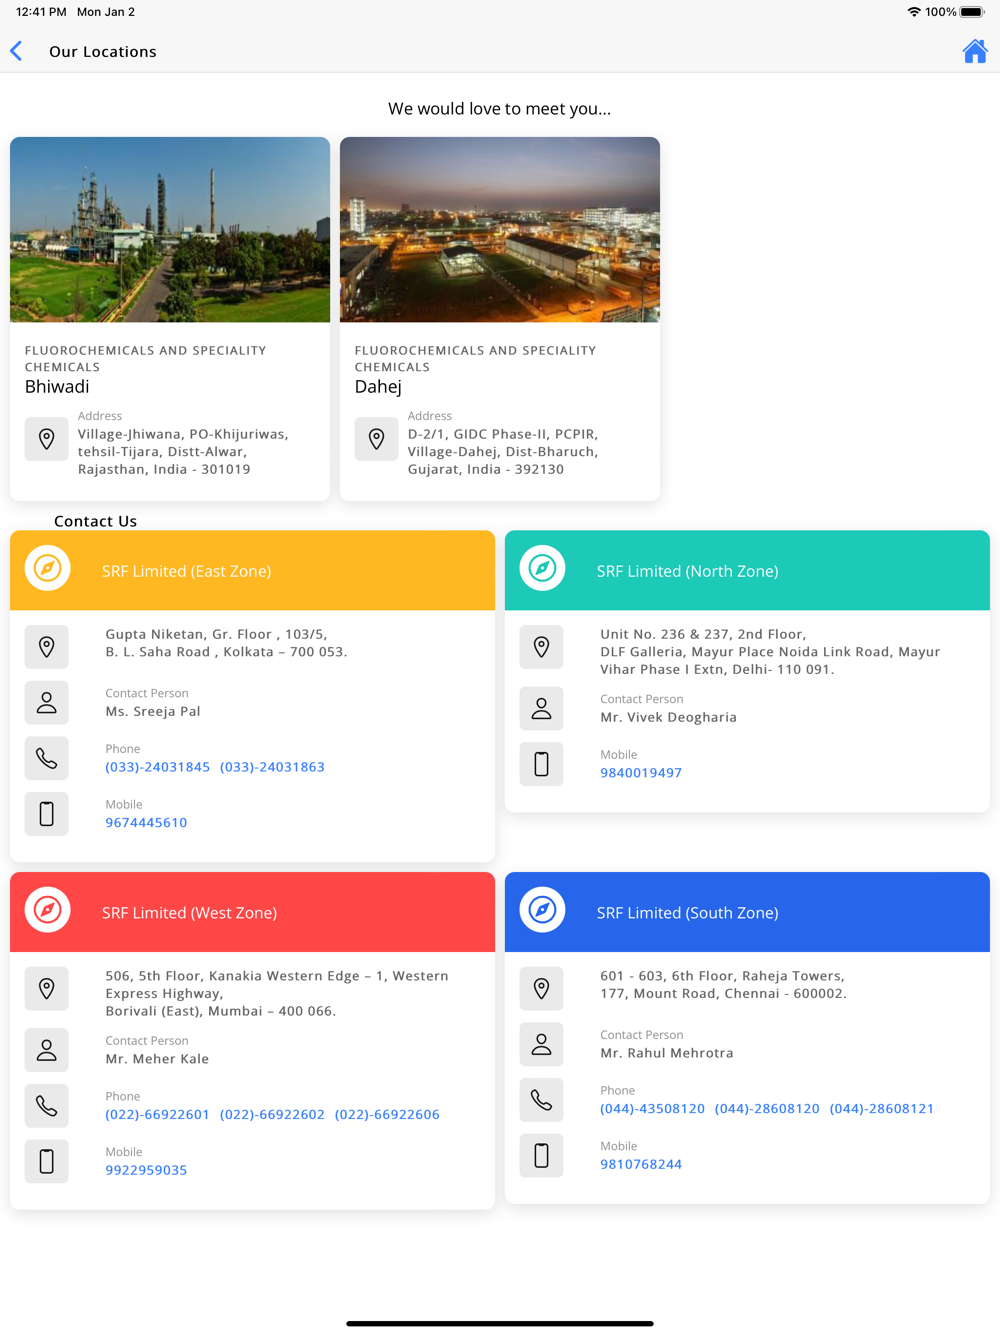Viewport: 1000px width, 1334px height.
Task: Dial West Zone mobile 9922959035
Action: pos(146,1170)
